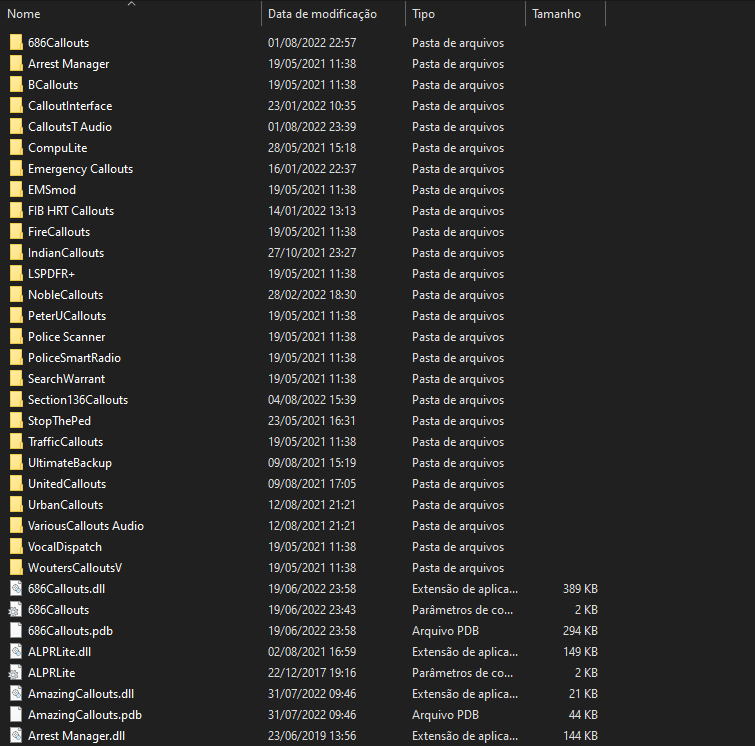
Task: Click the NobleCallouts folder icon
Action: click(x=16, y=295)
